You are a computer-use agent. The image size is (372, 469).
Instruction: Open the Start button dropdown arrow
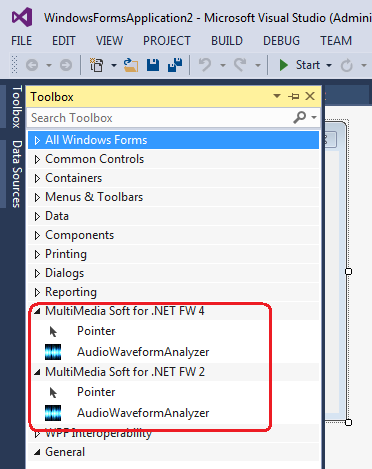click(329, 65)
